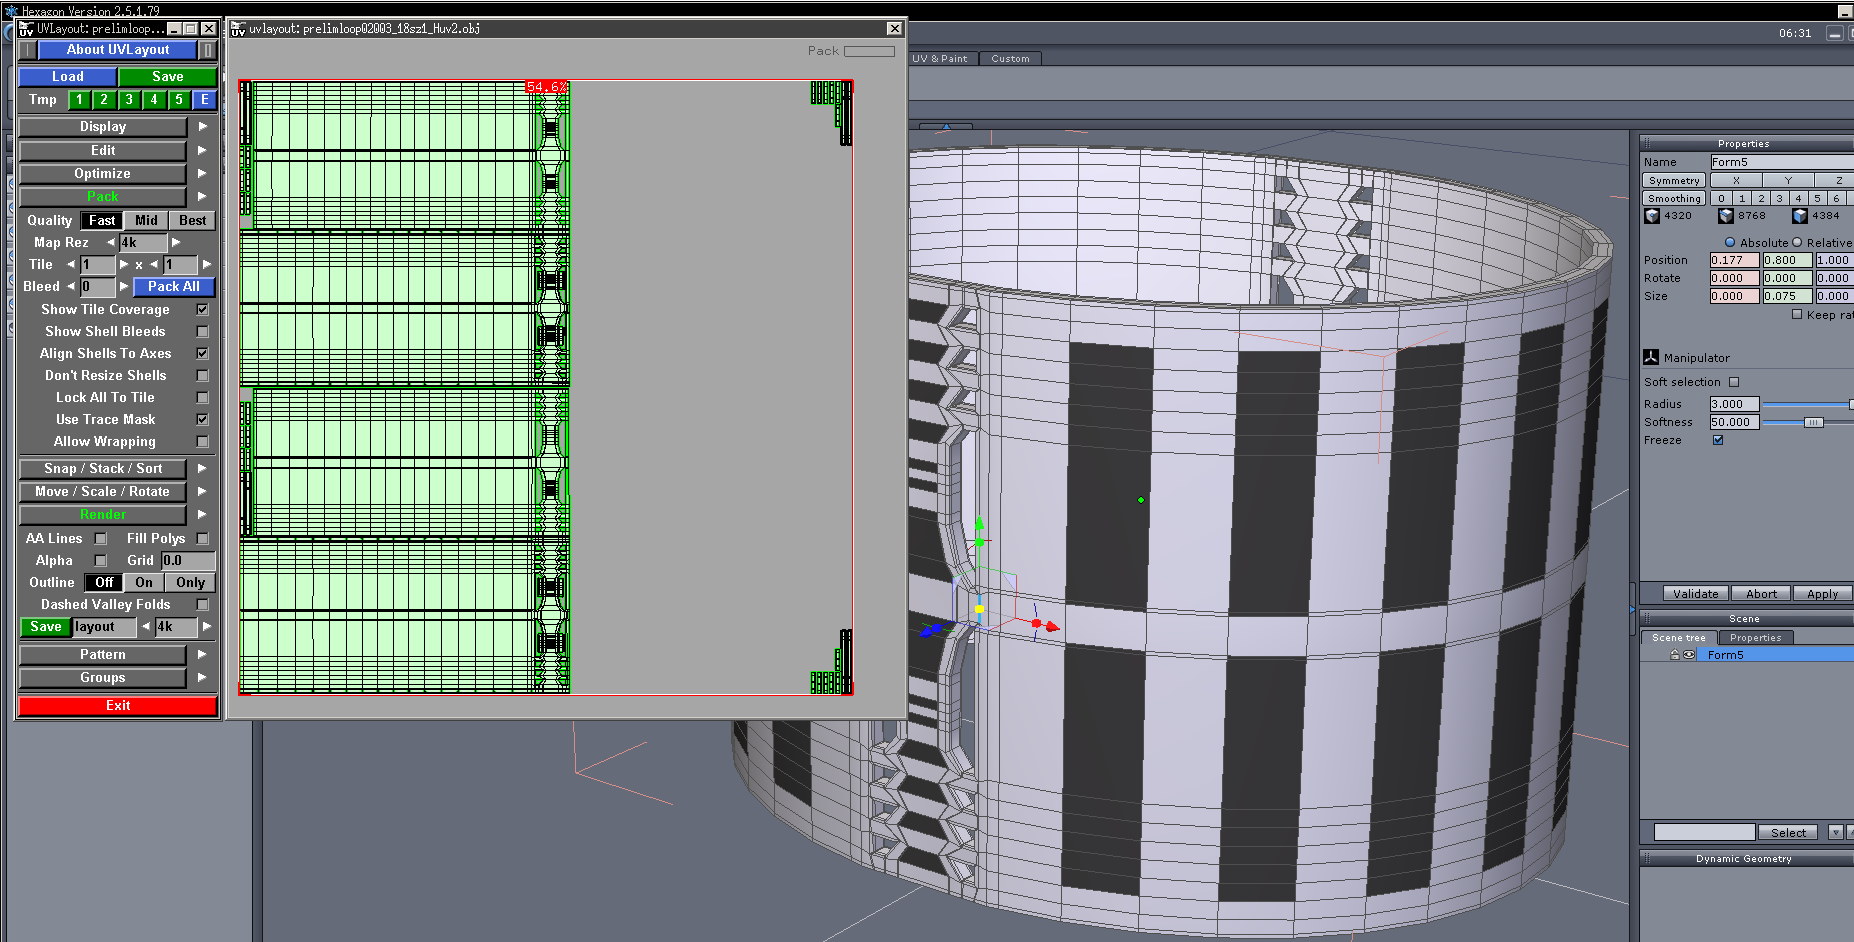Image resolution: width=1854 pixels, height=942 pixels.
Task: Expand Snap / Stack / Sort arrow
Action: point(203,469)
